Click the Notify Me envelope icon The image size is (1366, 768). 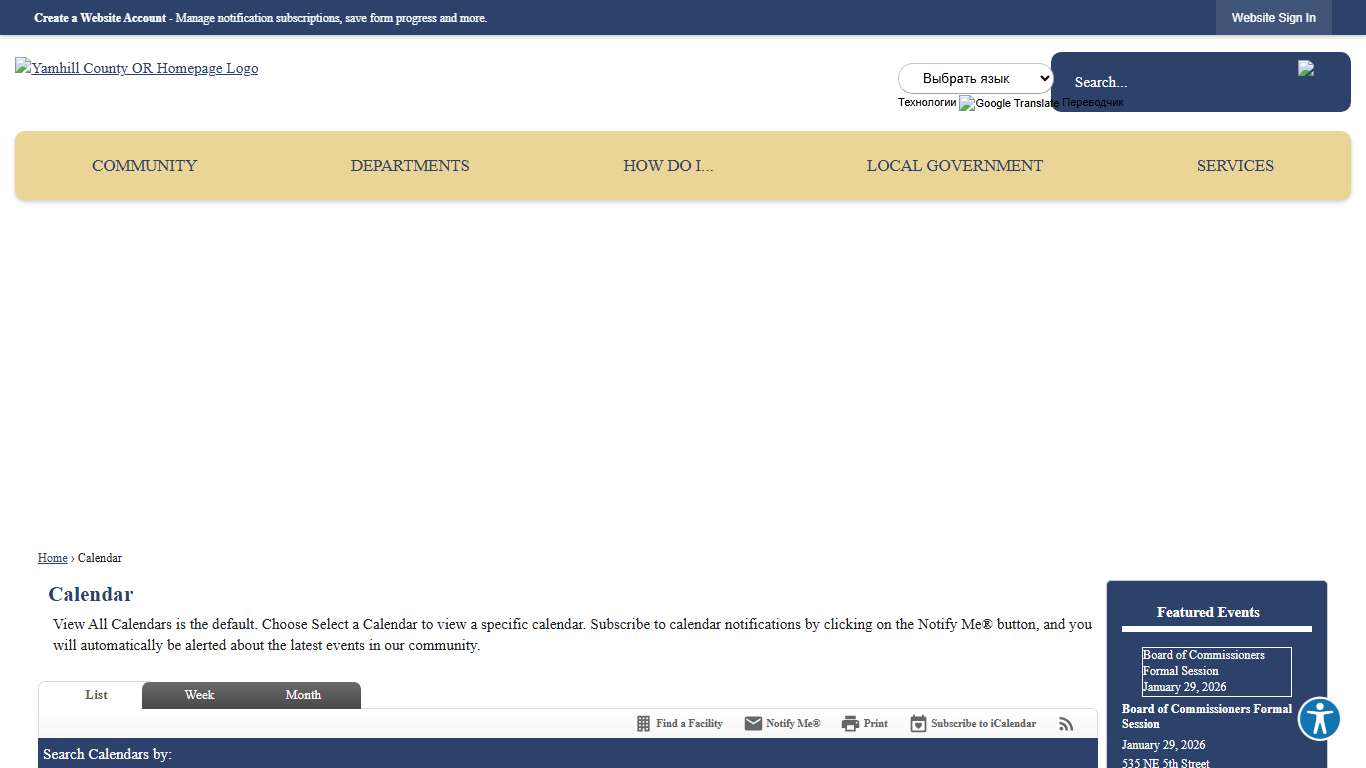[753, 724]
